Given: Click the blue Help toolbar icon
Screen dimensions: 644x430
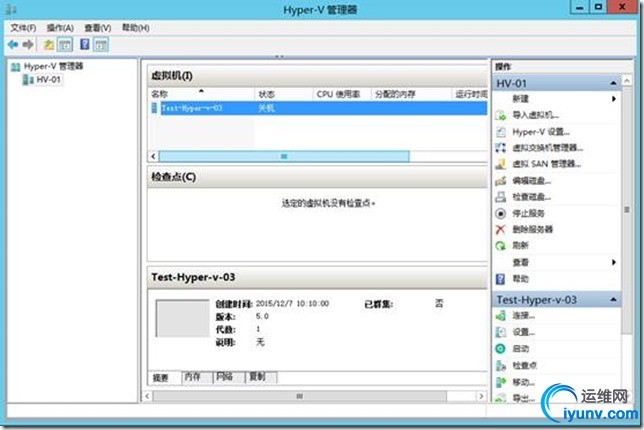Looking at the screenshot, I should tap(85, 44).
